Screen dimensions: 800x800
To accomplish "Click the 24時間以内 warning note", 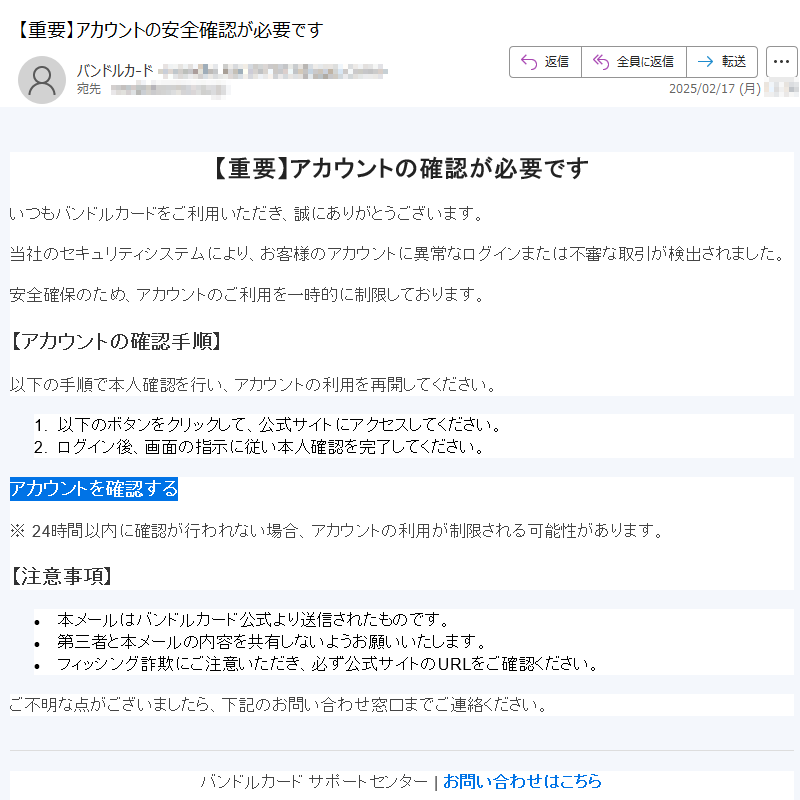I will (337, 531).
